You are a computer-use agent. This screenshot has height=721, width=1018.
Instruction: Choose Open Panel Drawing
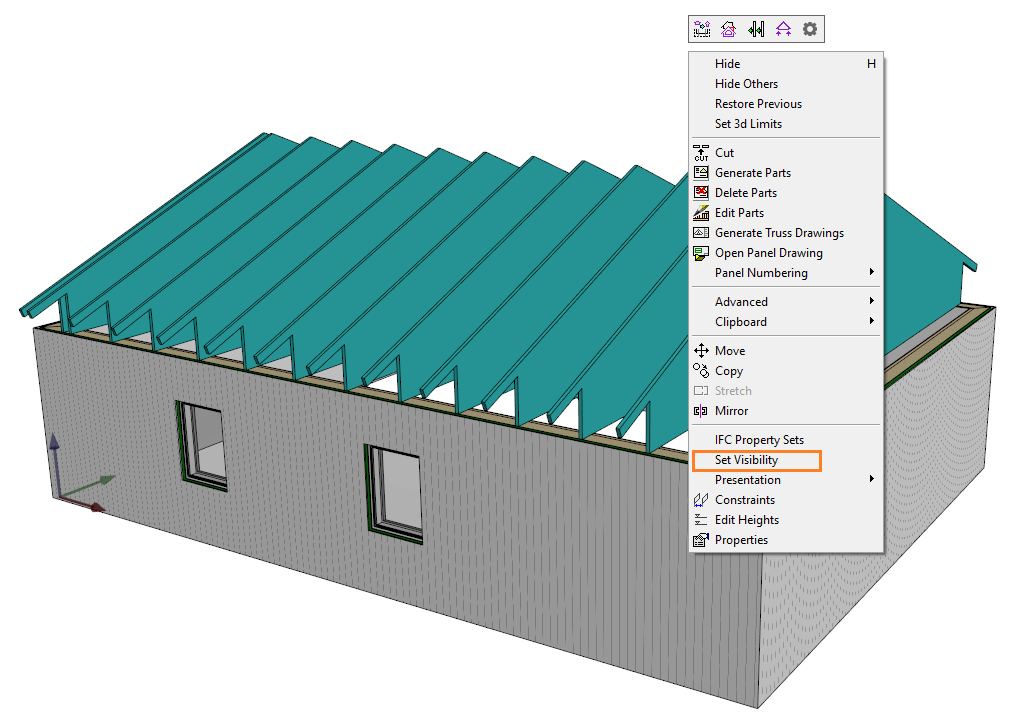pos(768,253)
